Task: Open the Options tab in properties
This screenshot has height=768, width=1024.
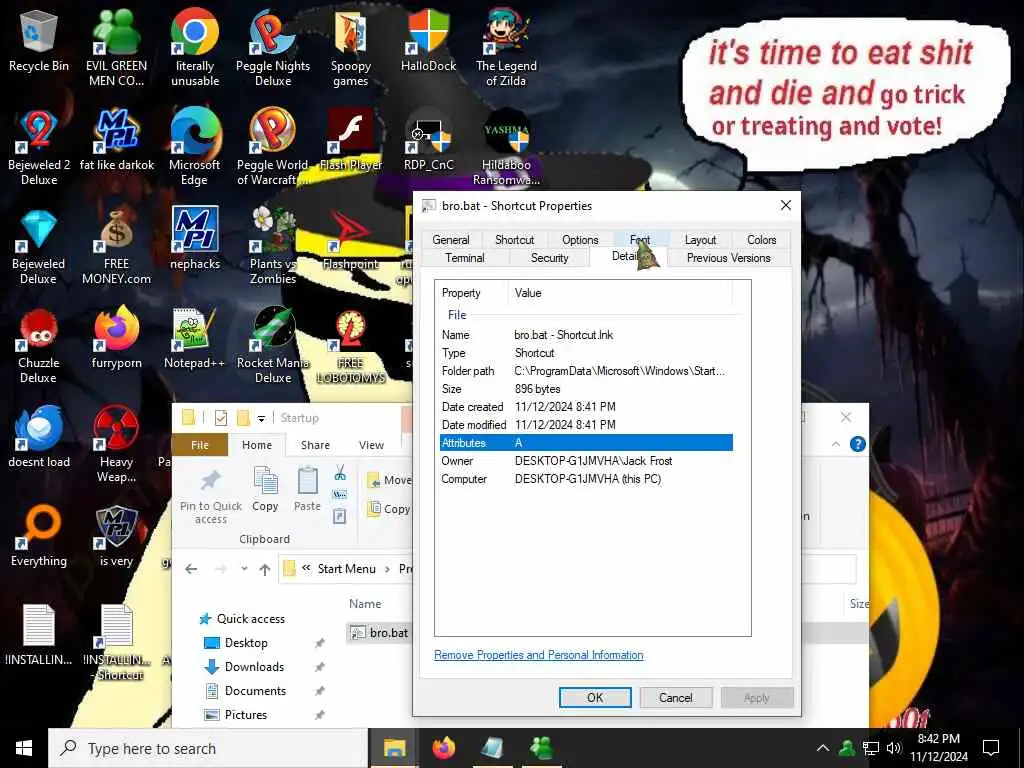Action: 580,240
